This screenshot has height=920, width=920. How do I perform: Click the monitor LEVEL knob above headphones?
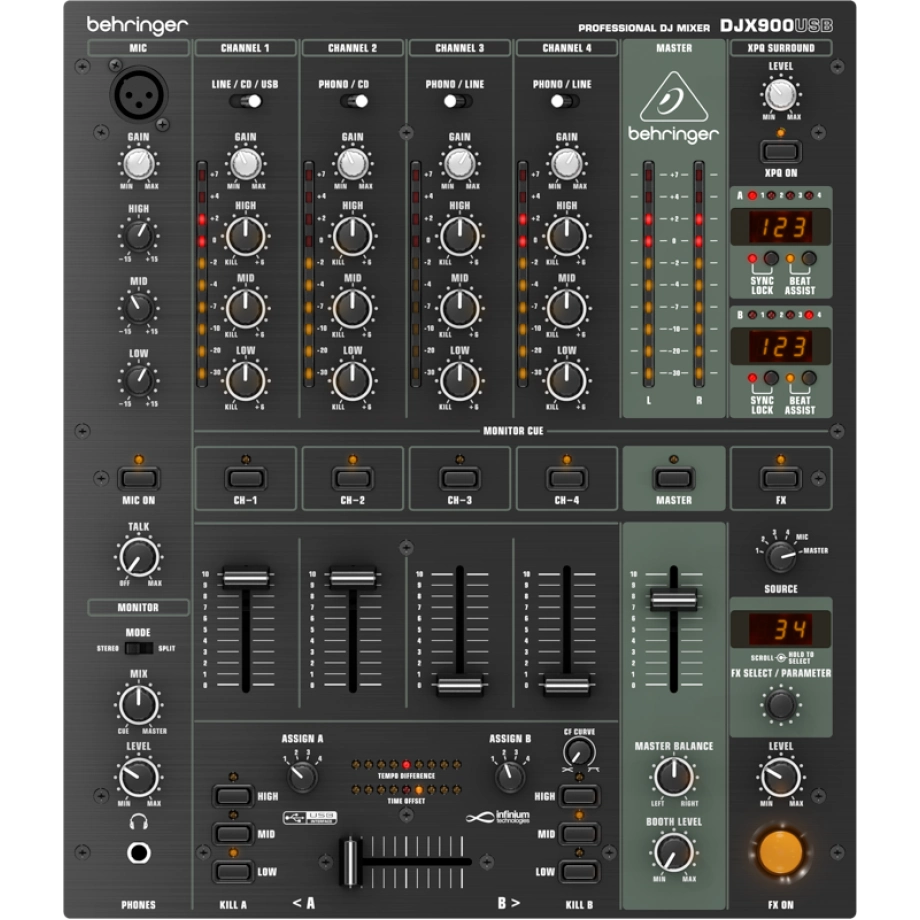click(138, 776)
